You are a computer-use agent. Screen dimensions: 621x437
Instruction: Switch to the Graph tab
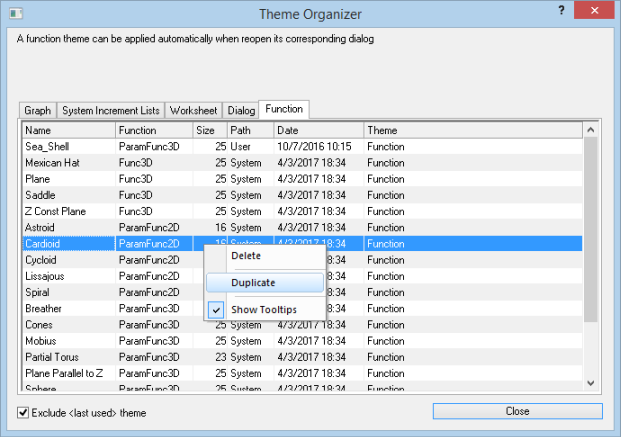[37, 110]
